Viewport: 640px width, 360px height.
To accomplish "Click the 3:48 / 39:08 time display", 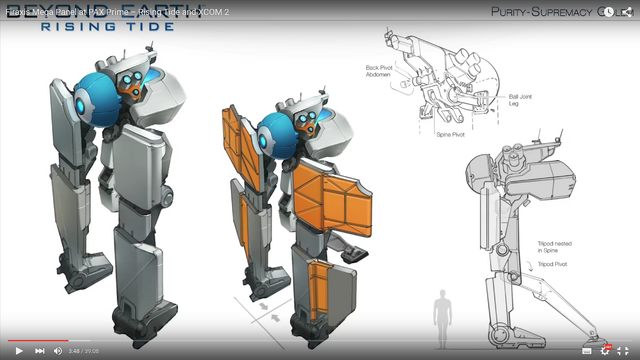I will (84, 351).
